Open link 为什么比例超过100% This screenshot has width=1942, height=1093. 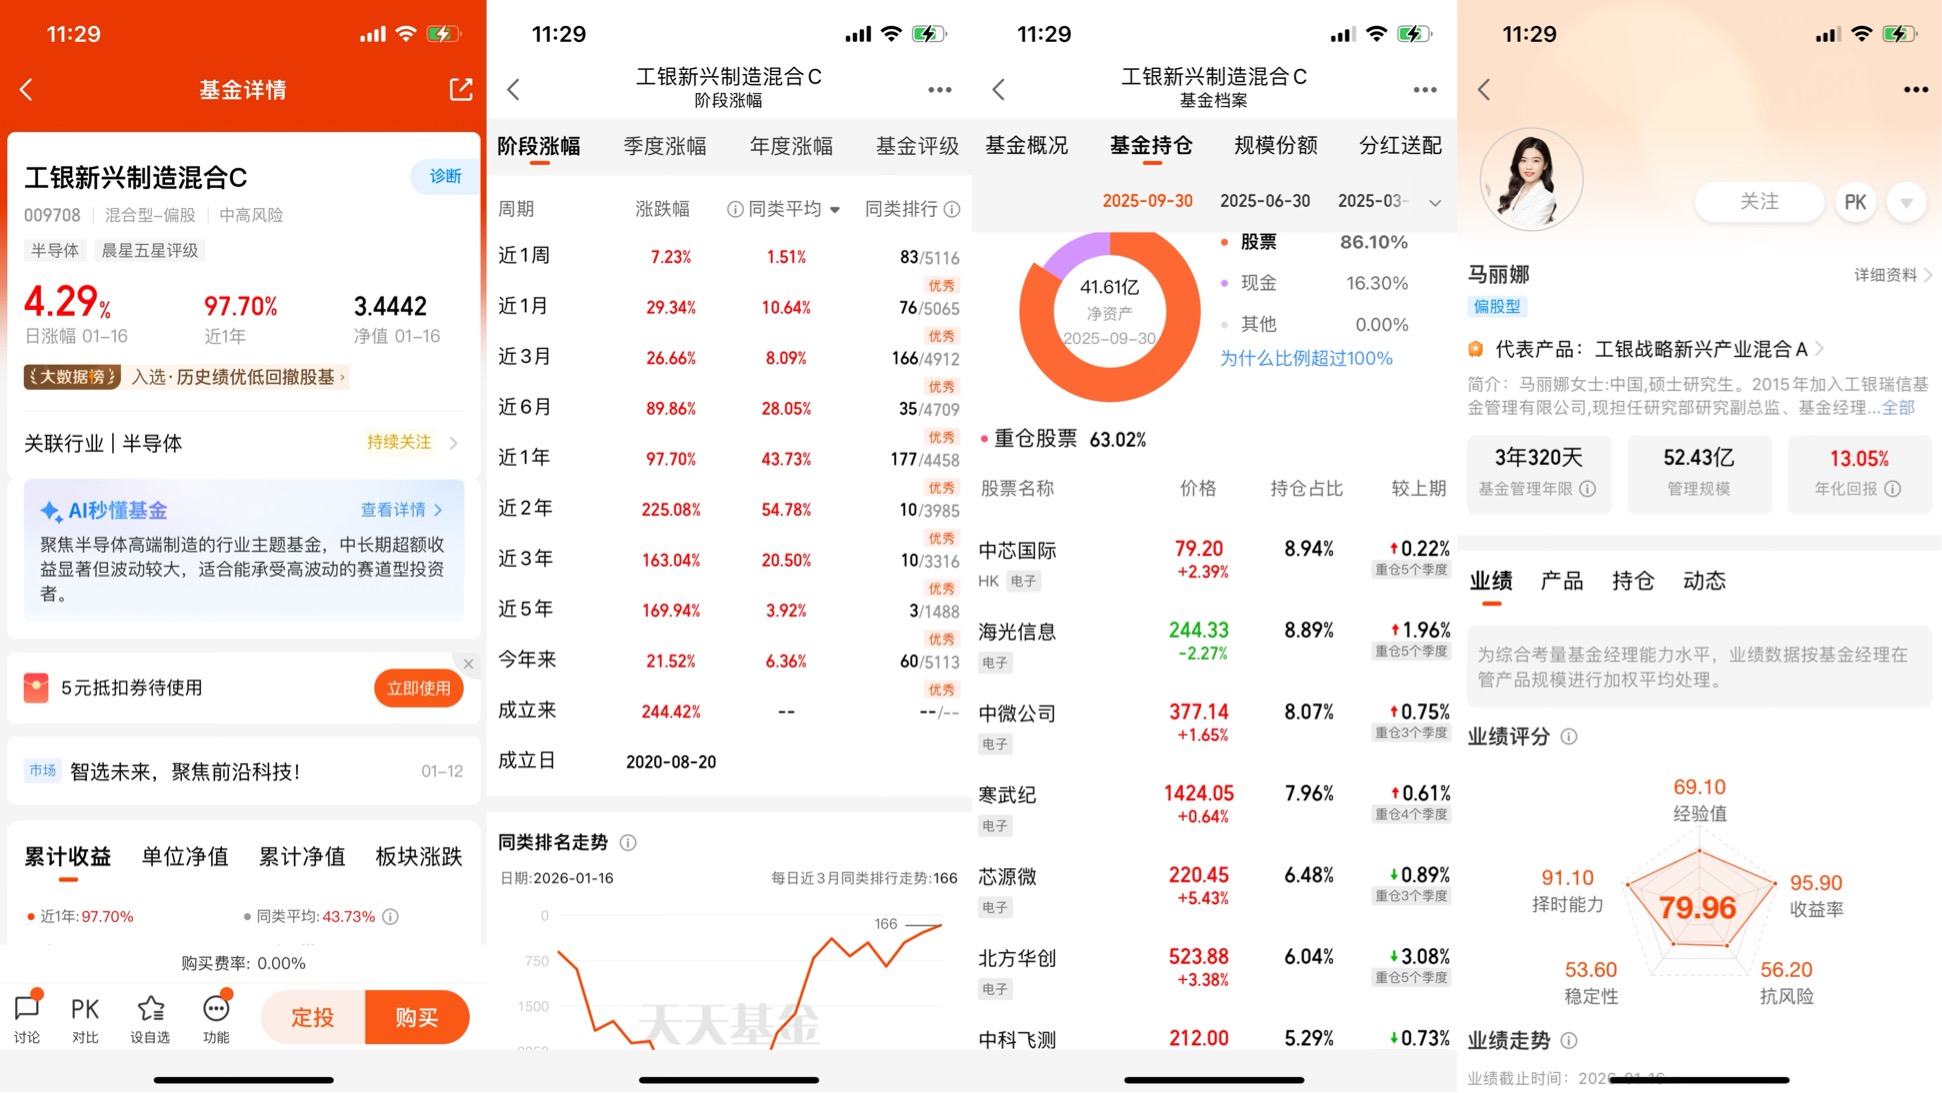coord(1305,358)
